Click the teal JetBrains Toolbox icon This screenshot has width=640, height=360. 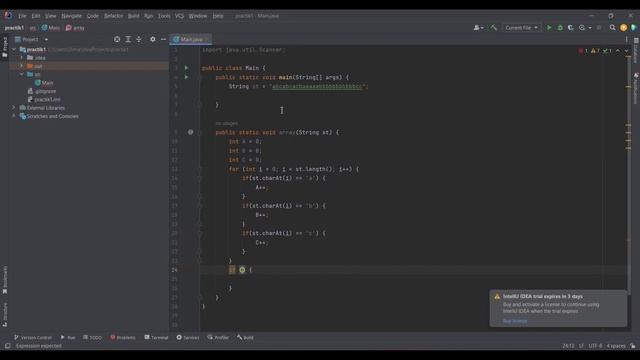coord(633,28)
